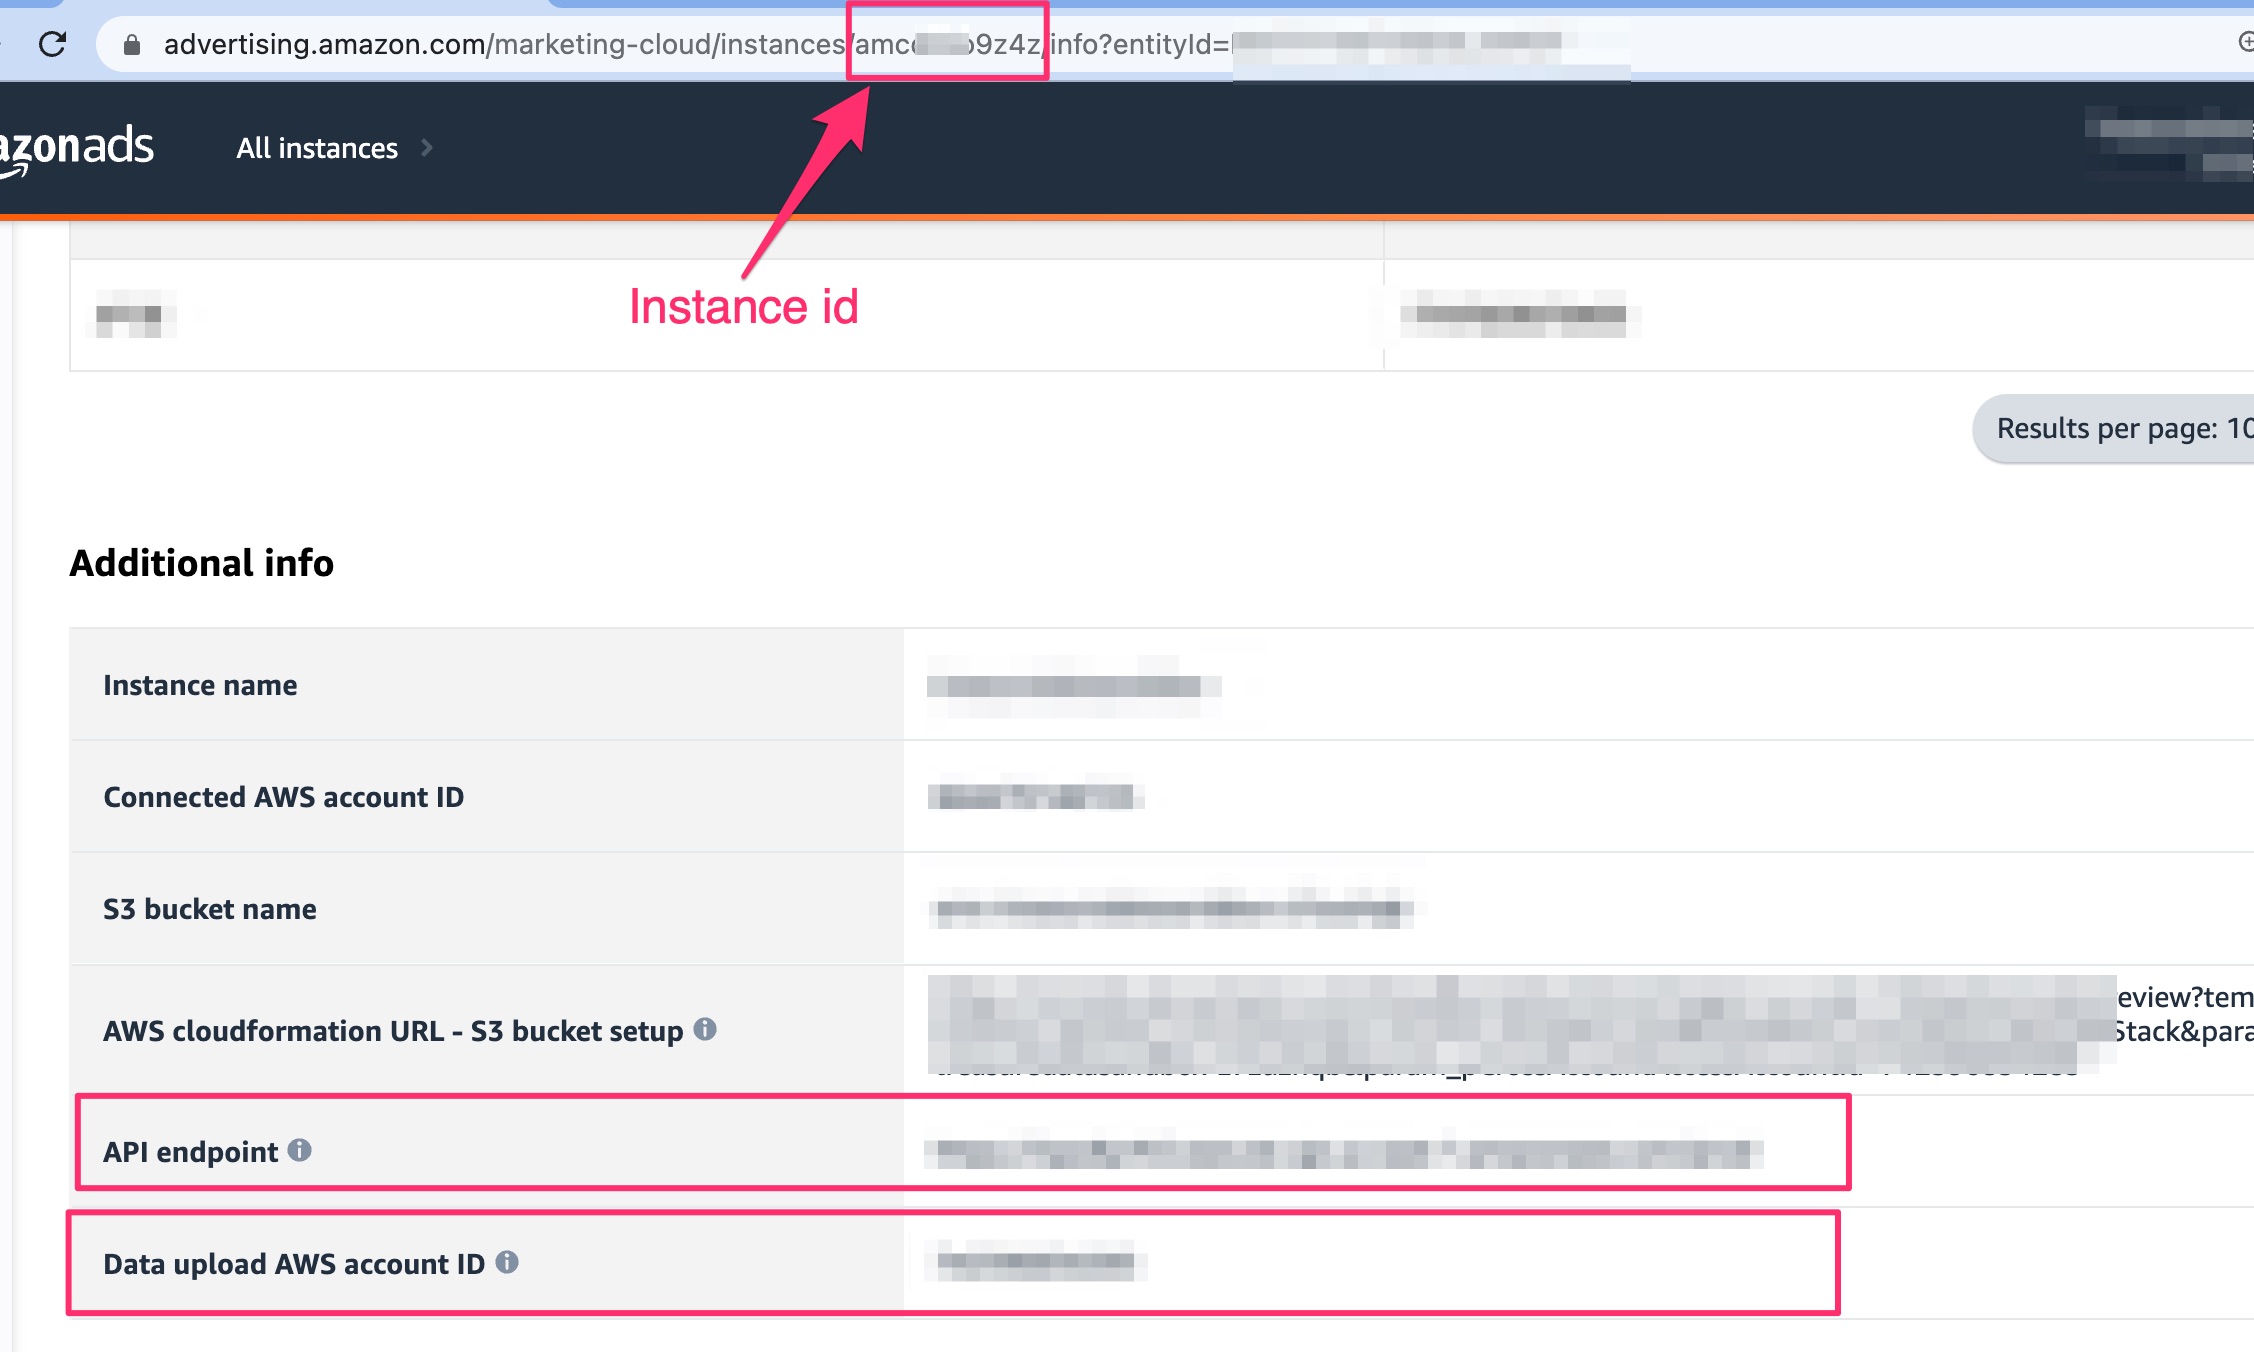Expand the breadcrumb chevron after All instances
Viewport: 2254px width, 1352px height.
pos(428,147)
